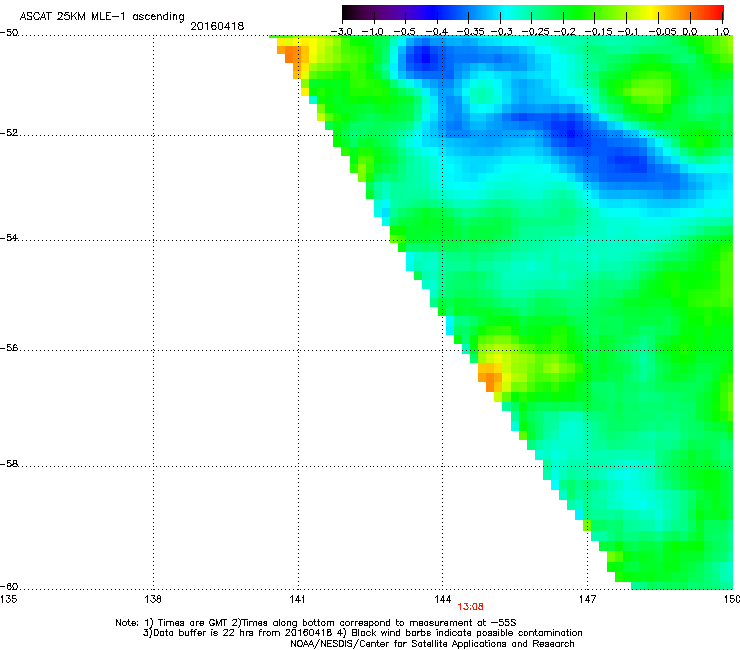Viewport: 740px width, 650px height.
Task: Click the 144 longitude axis label
Action: tap(443, 599)
